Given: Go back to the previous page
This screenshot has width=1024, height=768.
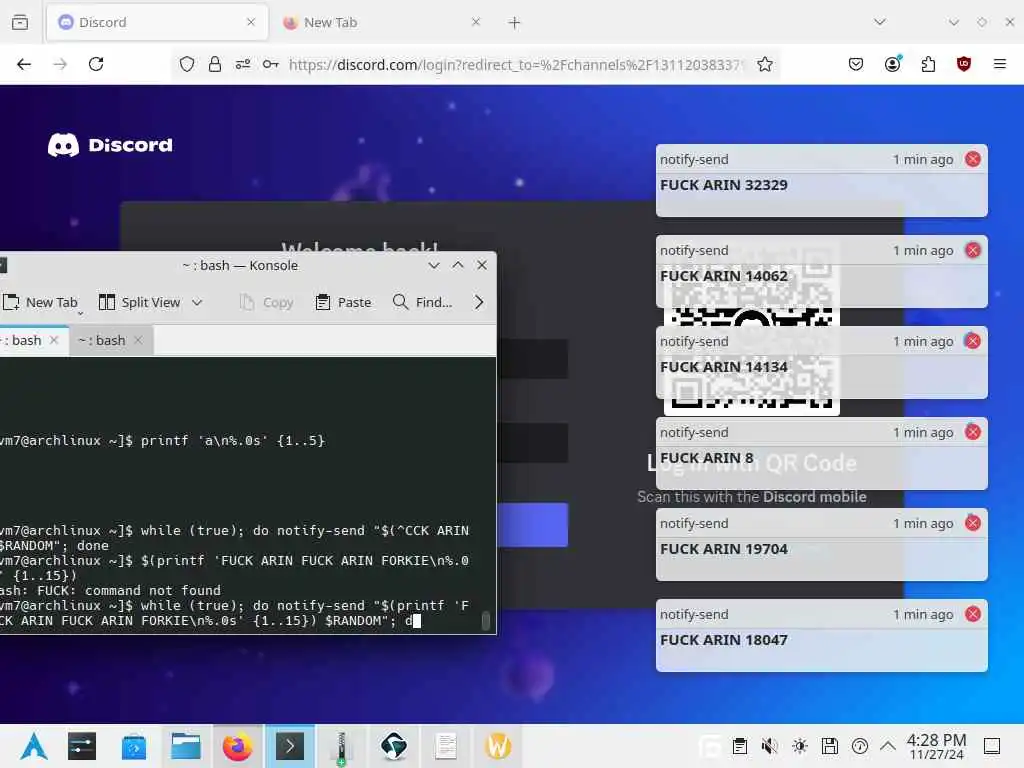Looking at the screenshot, I should (x=24, y=64).
